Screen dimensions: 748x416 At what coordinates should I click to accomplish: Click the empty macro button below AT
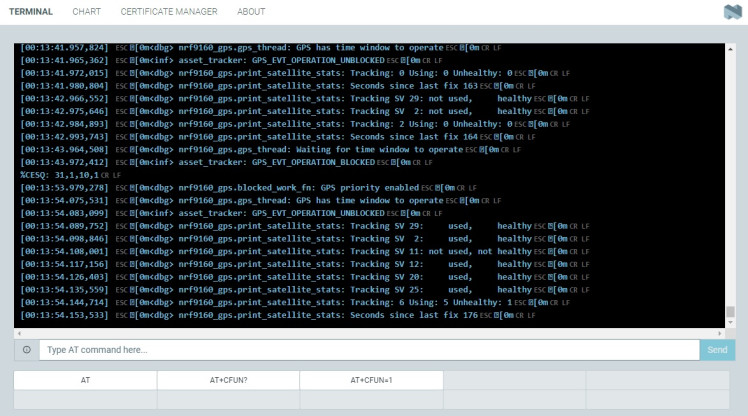pyautogui.click(x=85, y=399)
